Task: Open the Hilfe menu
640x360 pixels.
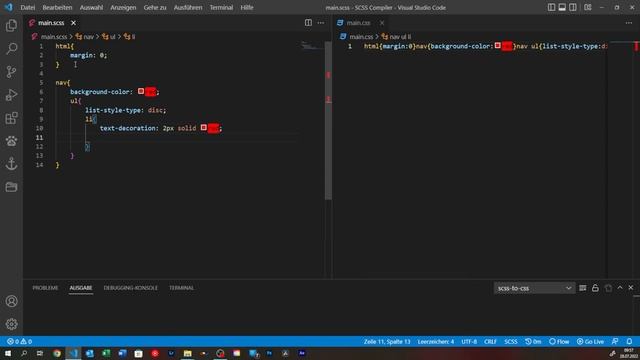Action: 247,7
